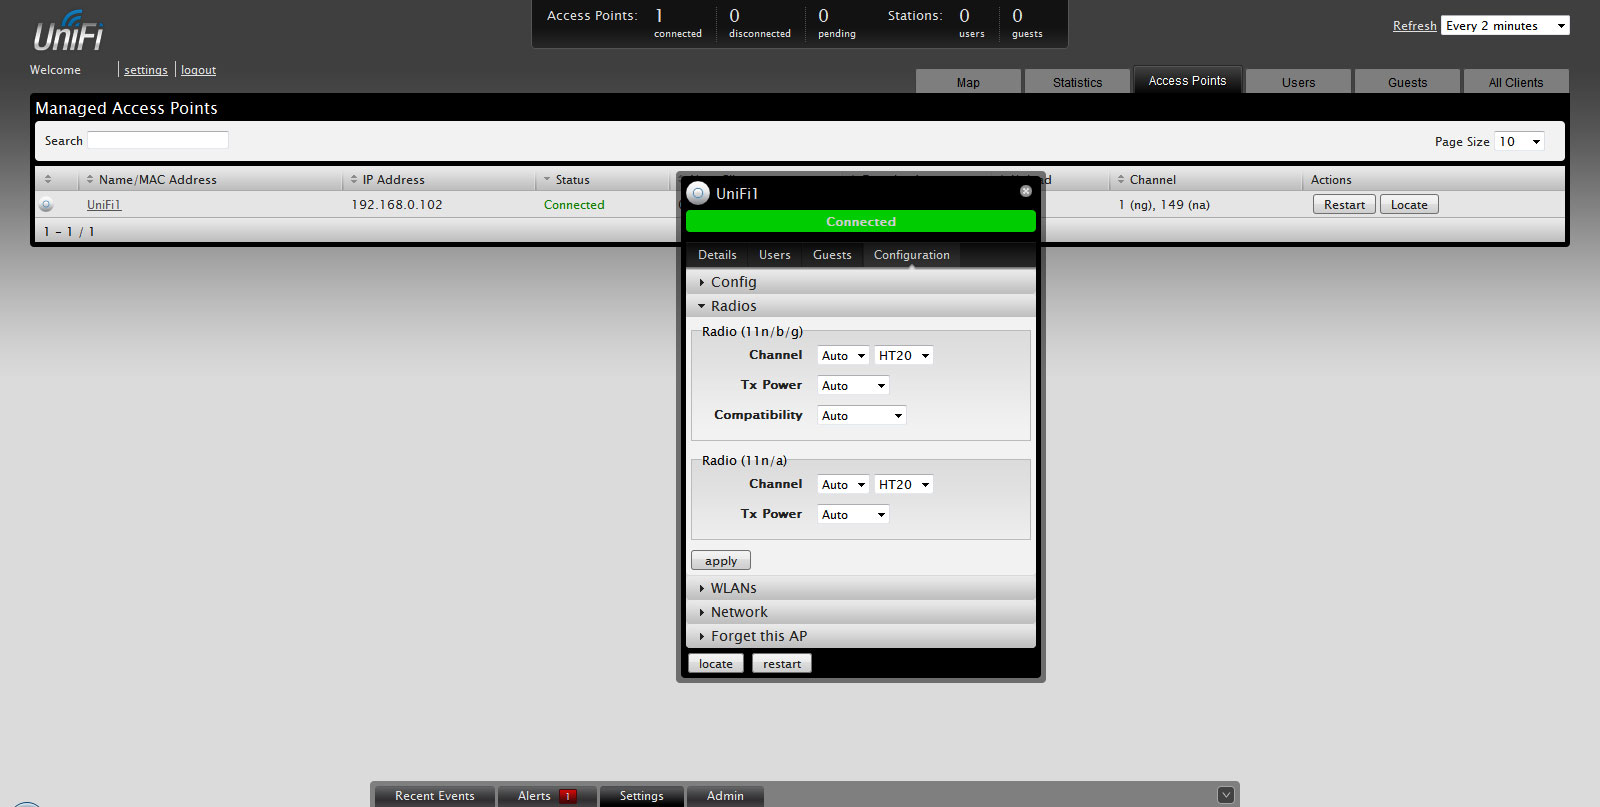Click in the Search input field

158,141
